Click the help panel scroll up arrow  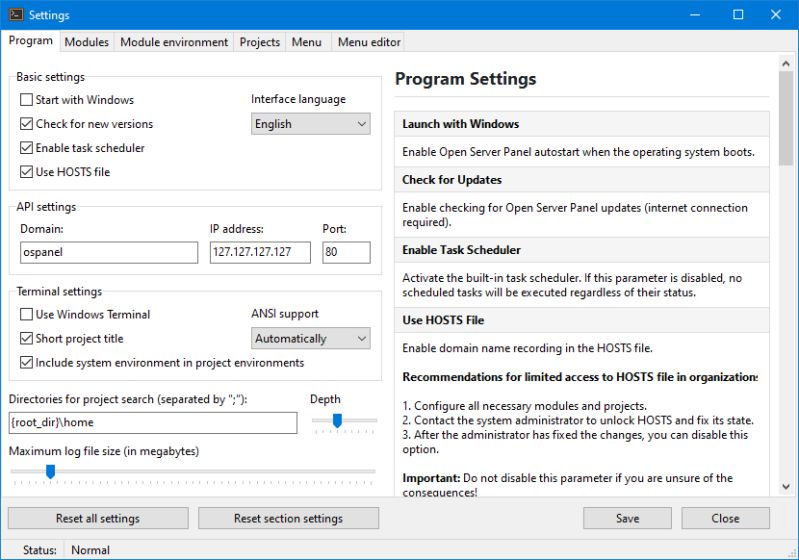point(786,64)
